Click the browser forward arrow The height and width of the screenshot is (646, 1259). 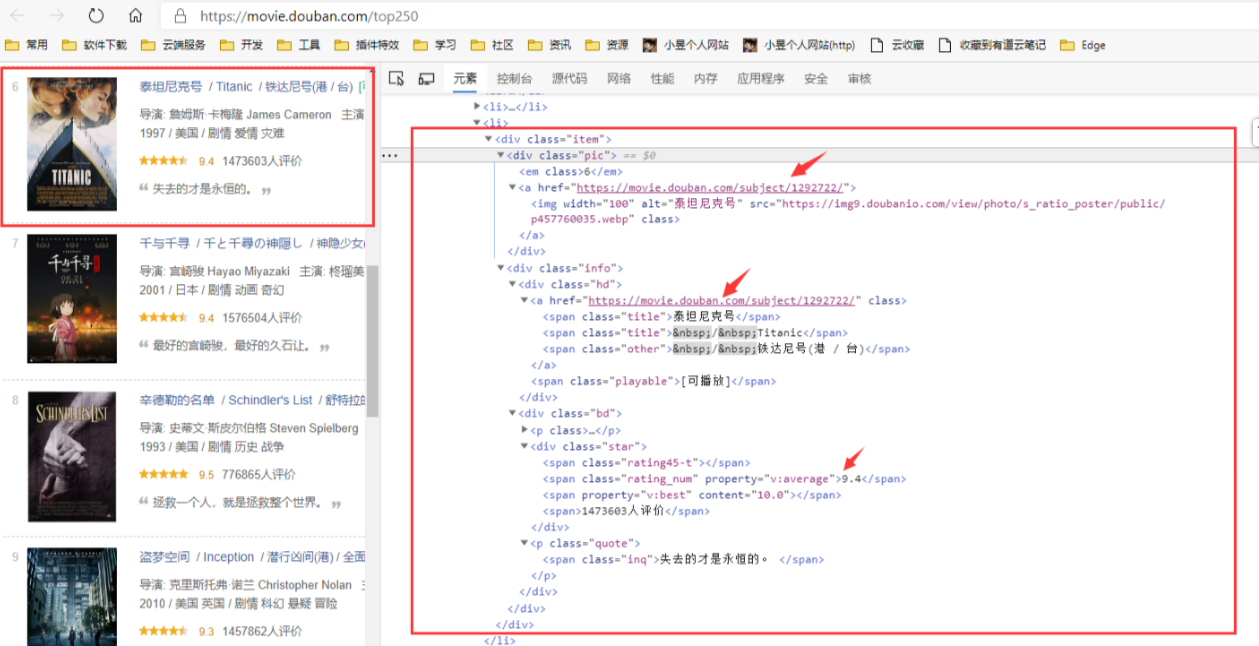point(57,16)
